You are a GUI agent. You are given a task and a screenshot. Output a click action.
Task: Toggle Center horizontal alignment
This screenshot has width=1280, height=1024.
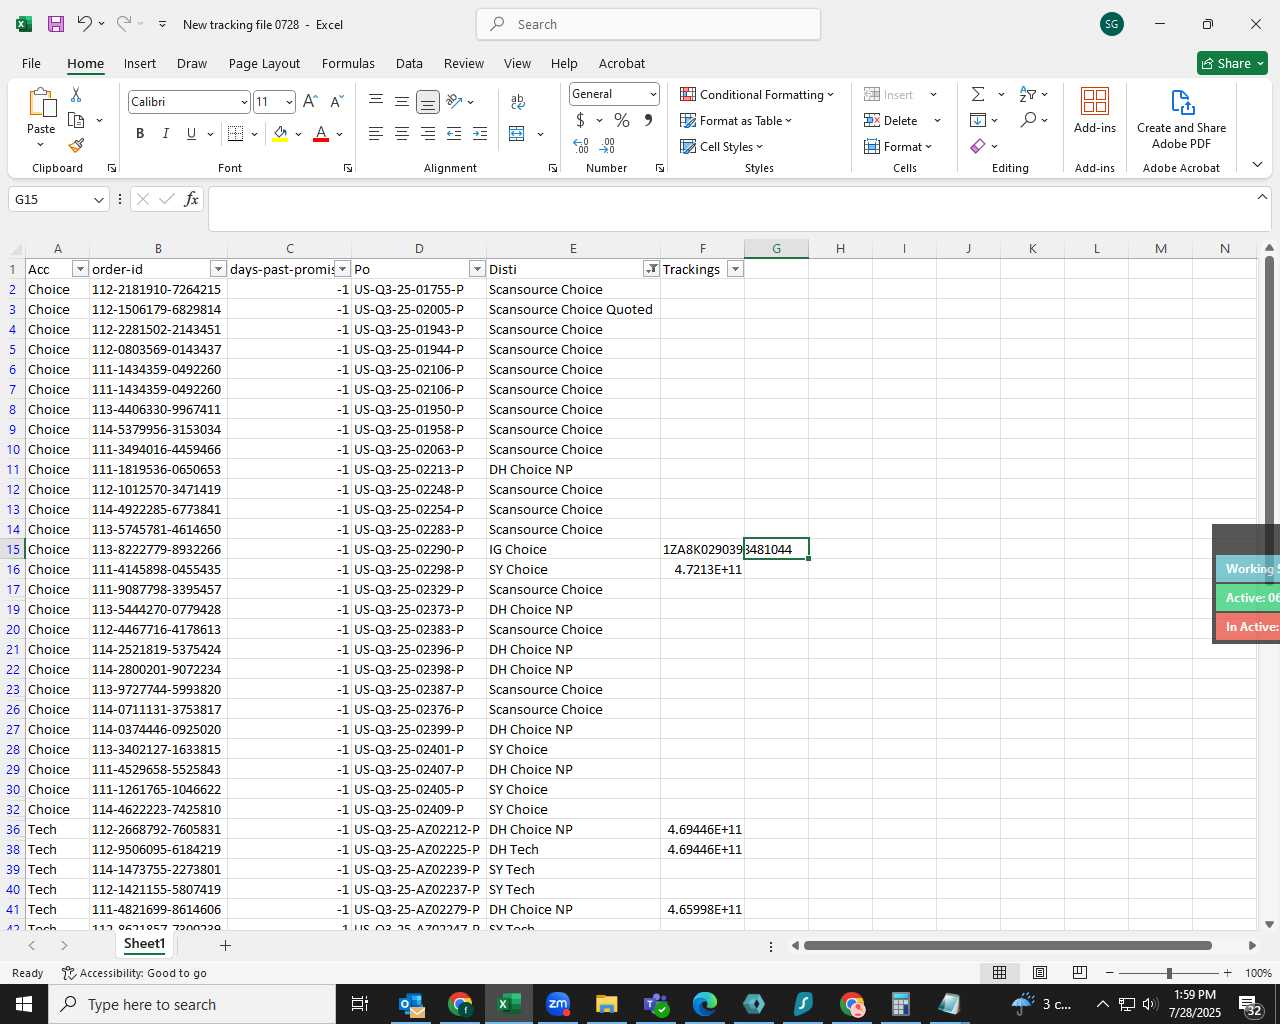click(402, 133)
